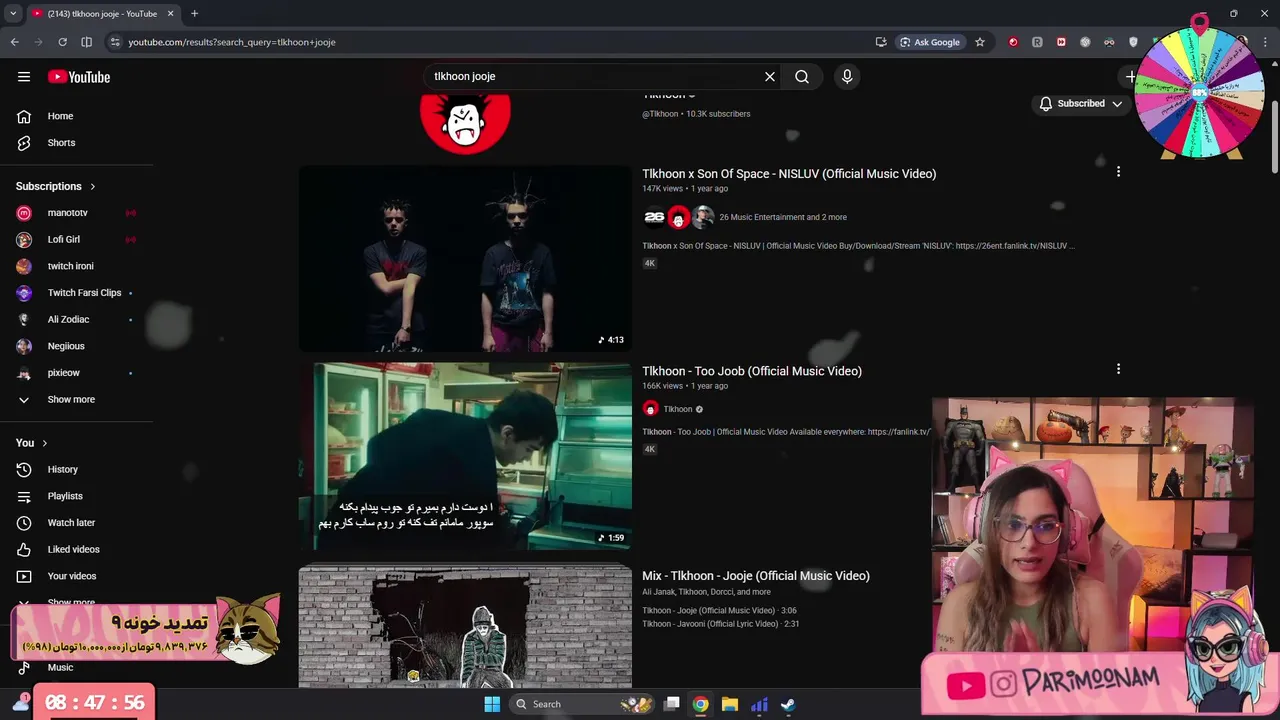Image resolution: width=1280 pixels, height=720 pixels.
Task: Open Windows Start menu
Action: click(x=492, y=704)
